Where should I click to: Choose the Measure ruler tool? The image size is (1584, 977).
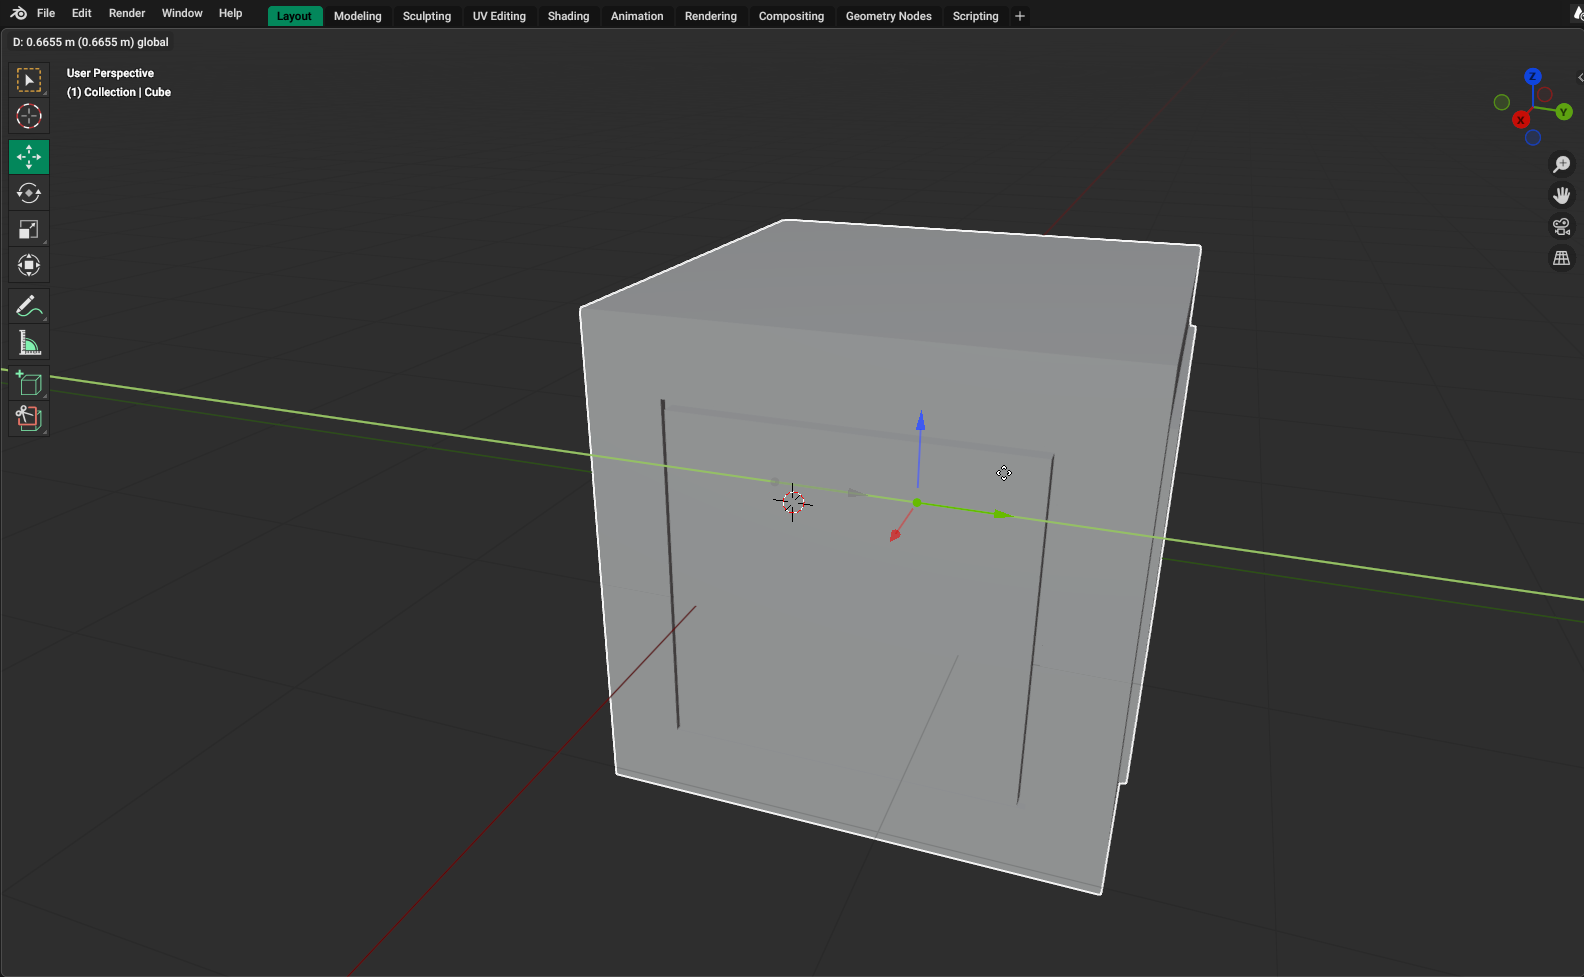29,343
